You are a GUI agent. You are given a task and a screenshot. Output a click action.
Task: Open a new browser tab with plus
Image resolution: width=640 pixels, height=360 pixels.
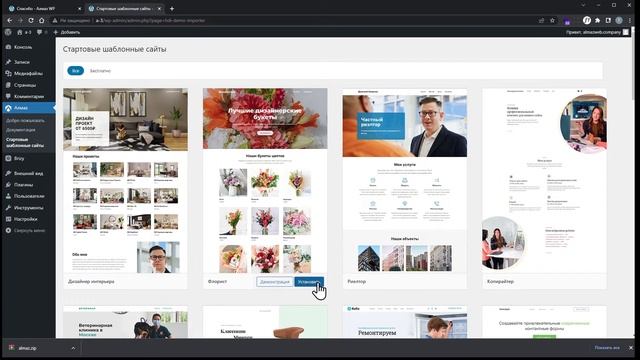[x=172, y=8]
